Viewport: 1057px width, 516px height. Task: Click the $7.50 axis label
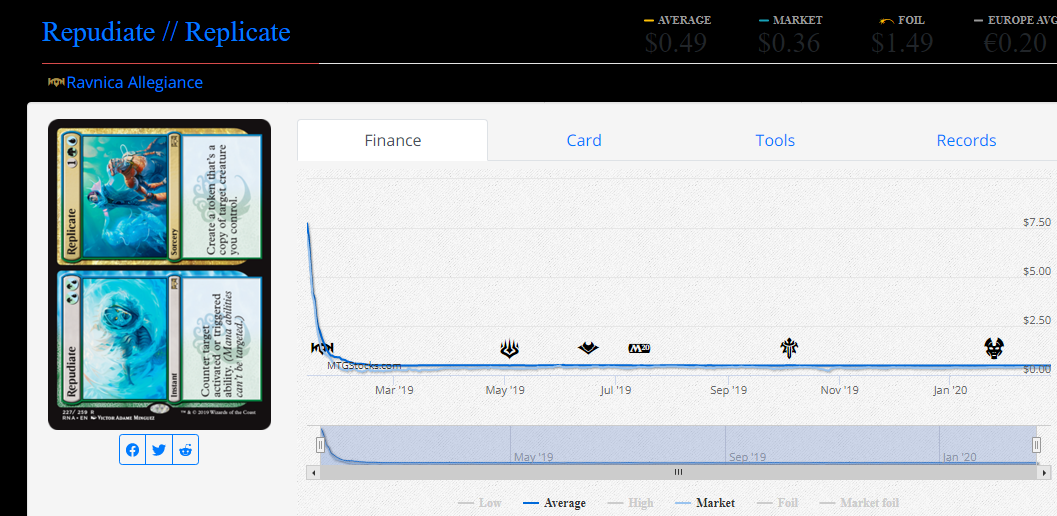[x=1037, y=222]
